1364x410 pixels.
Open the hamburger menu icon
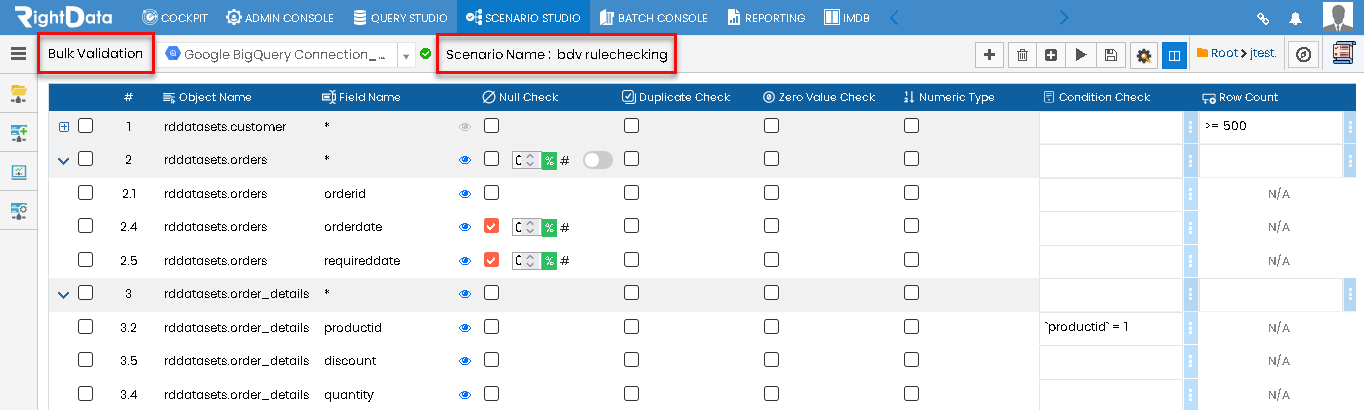pos(18,54)
